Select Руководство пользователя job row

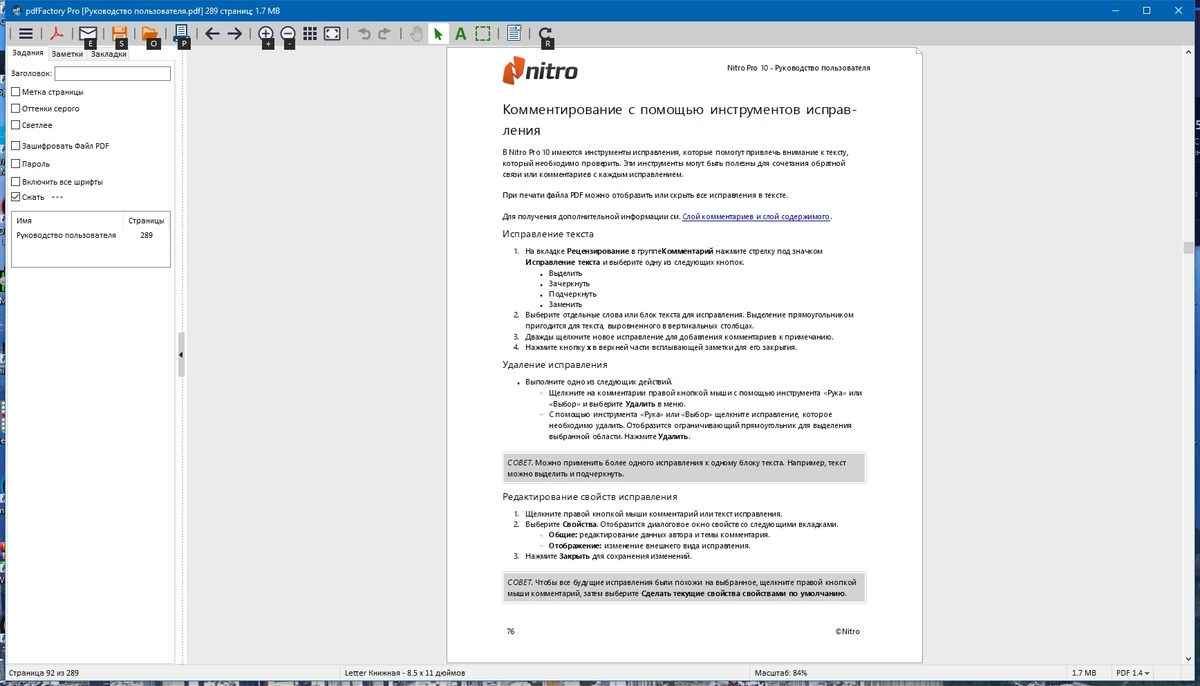(90, 235)
